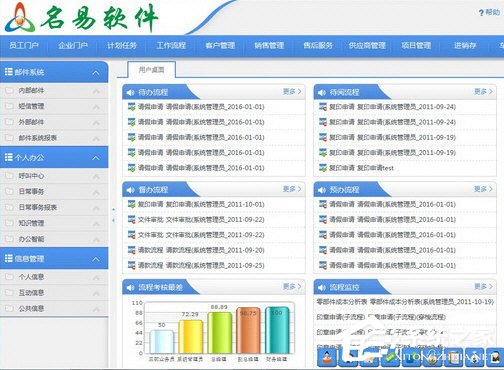
Task: Collapse the 个人办公 section with its chevron
Action: (x=96, y=158)
